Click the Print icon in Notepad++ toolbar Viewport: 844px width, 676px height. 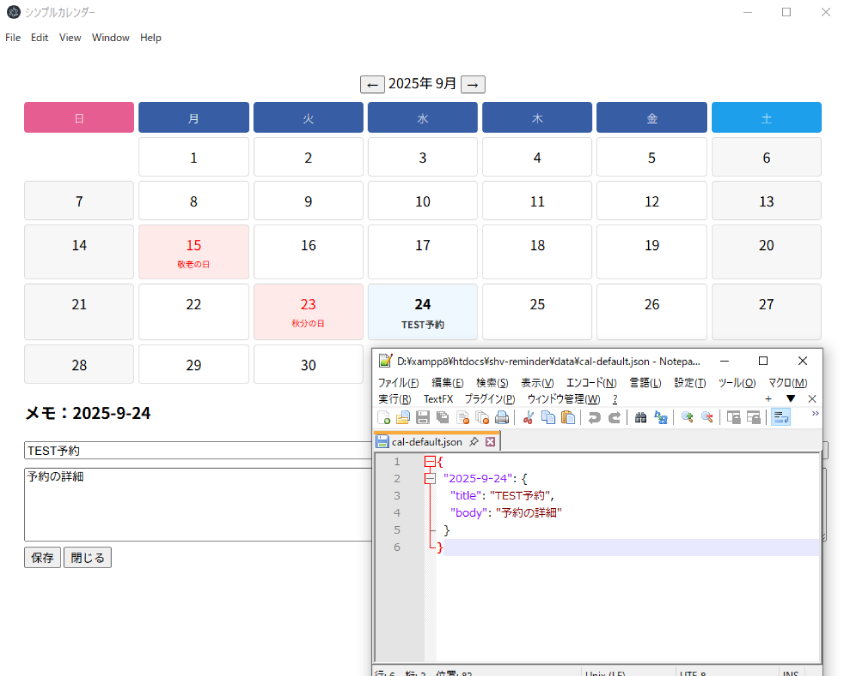click(502, 418)
